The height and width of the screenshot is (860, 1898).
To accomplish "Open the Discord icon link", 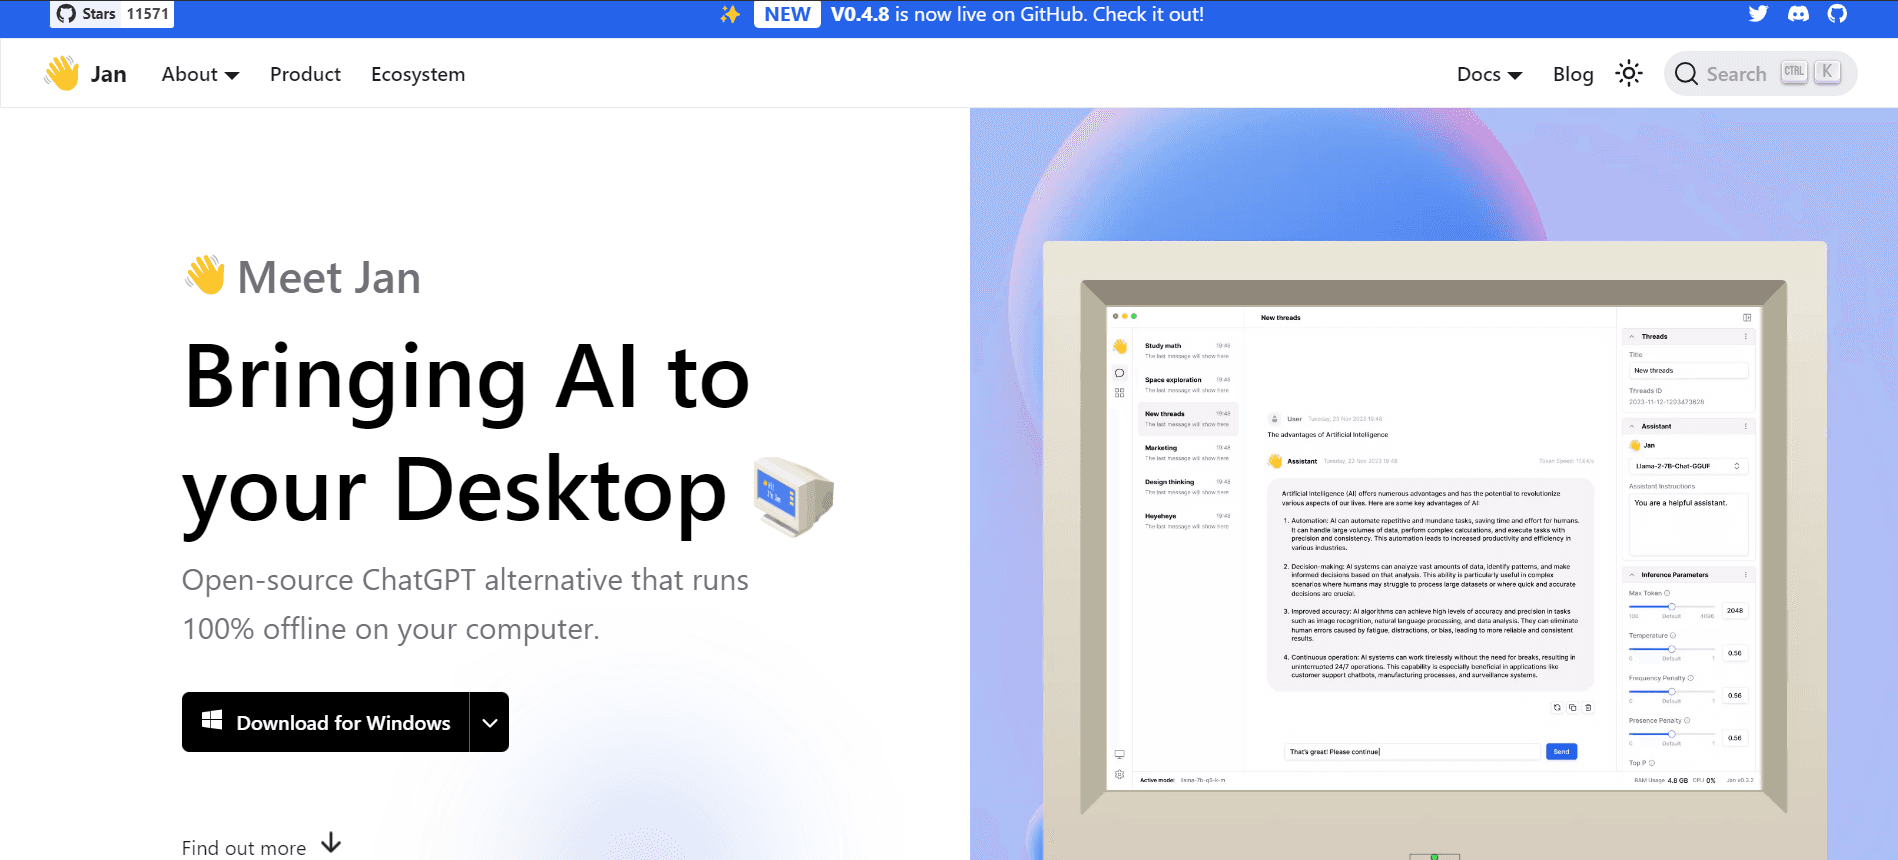I will [1798, 14].
